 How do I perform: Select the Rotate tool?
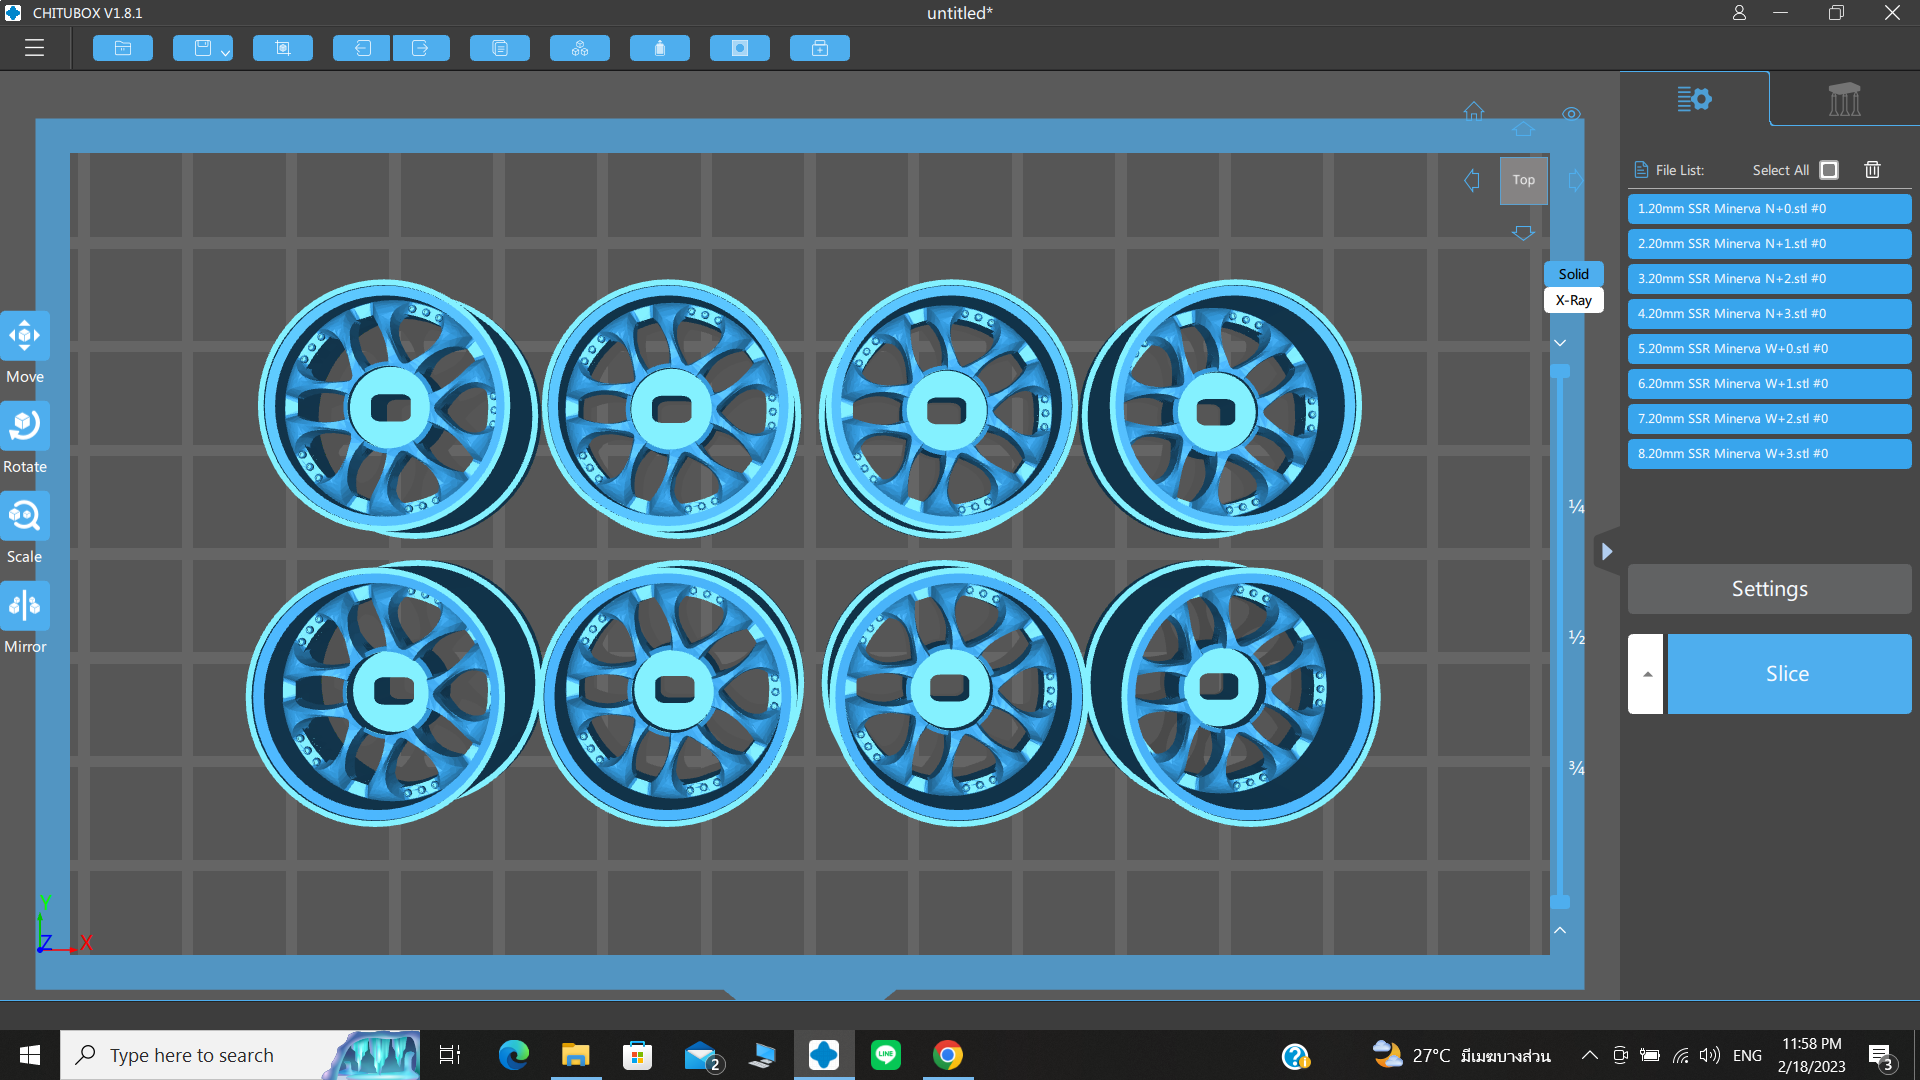point(25,426)
